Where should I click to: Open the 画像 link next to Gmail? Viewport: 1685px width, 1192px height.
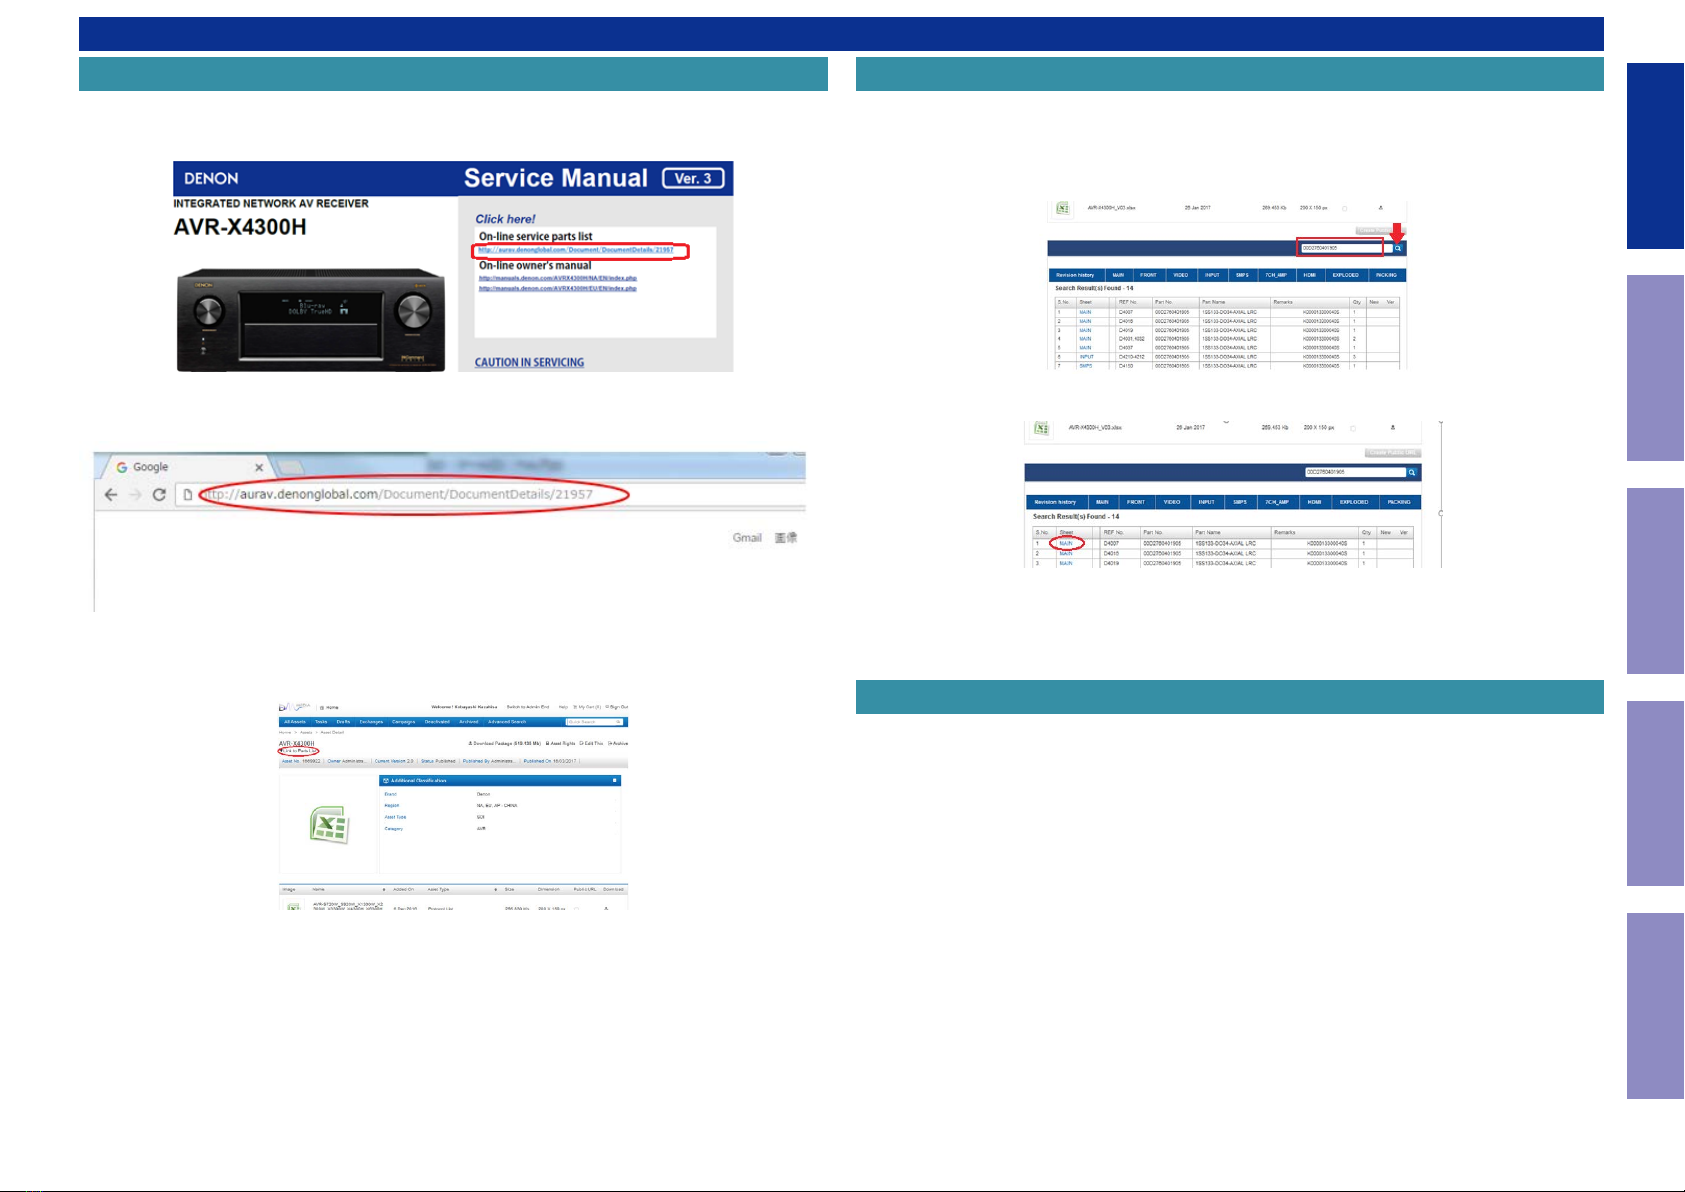coord(786,538)
